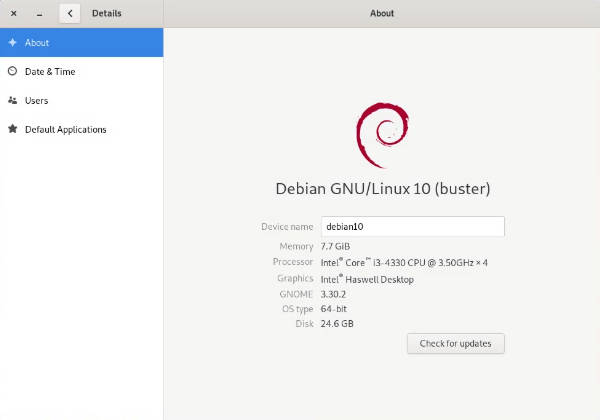
Task: Open the Users panel
Action: 82,100
